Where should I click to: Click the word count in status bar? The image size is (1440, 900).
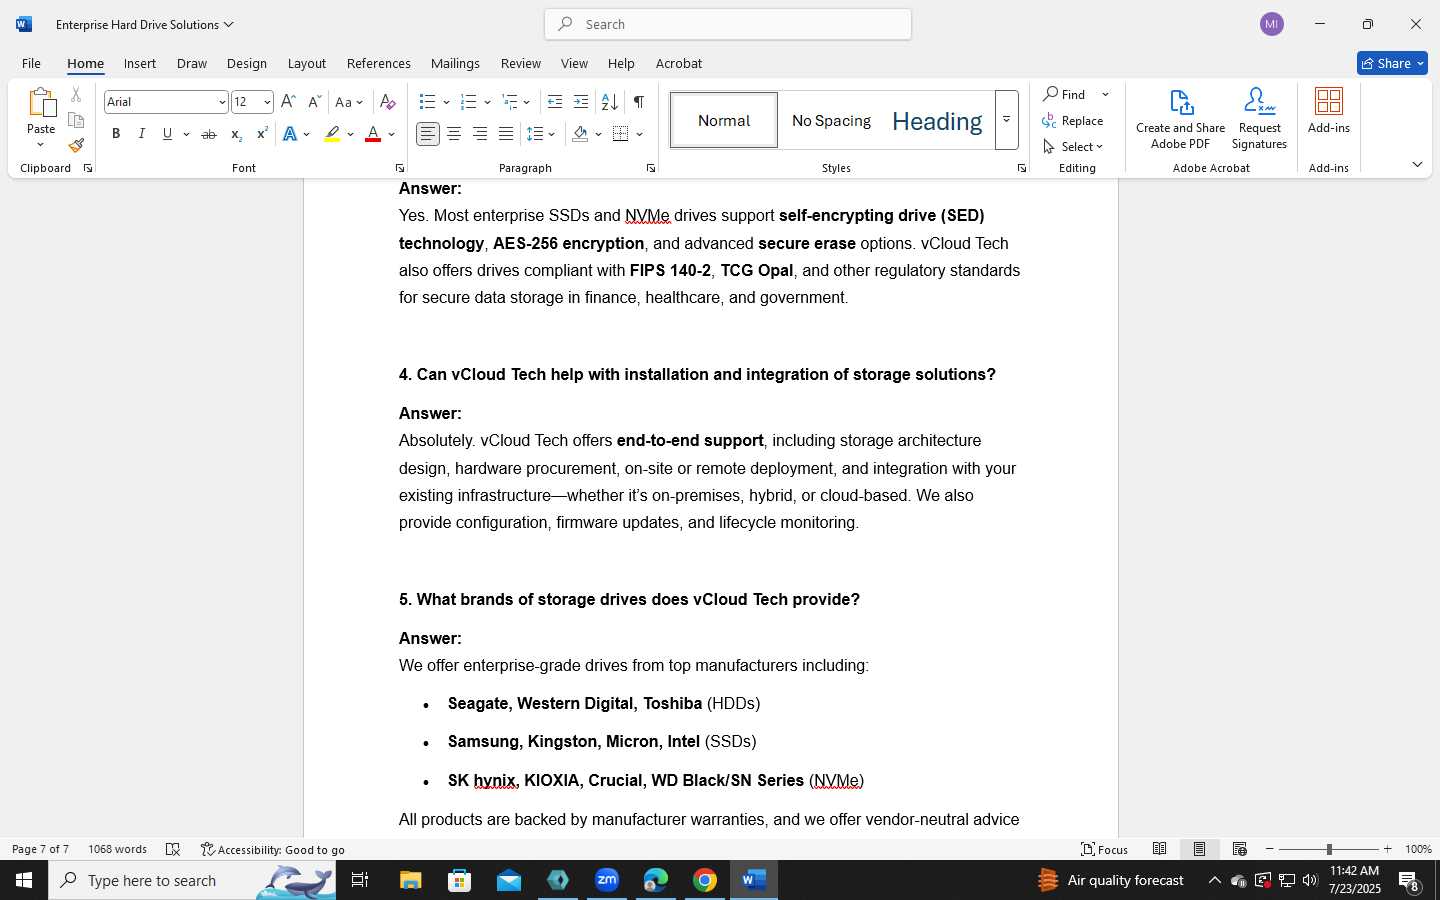coord(117,849)
